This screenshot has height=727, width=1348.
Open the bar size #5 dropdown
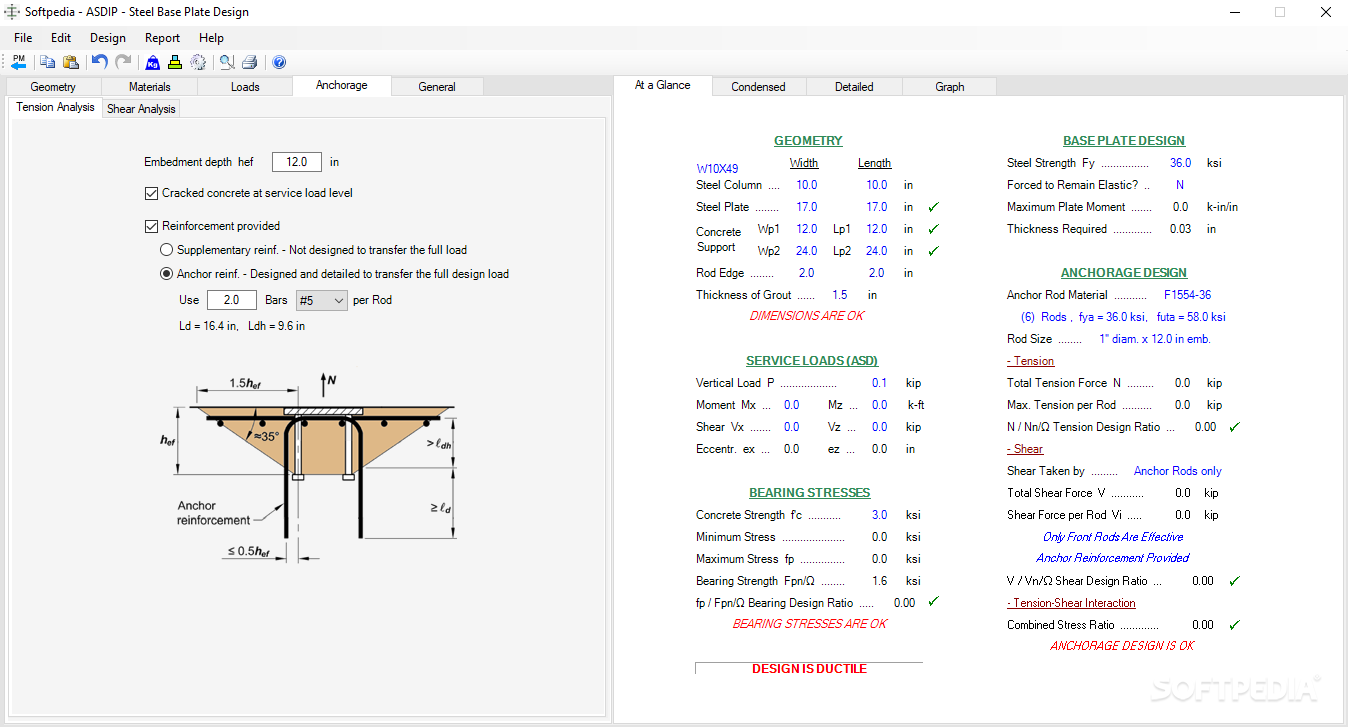pos(320,300)
